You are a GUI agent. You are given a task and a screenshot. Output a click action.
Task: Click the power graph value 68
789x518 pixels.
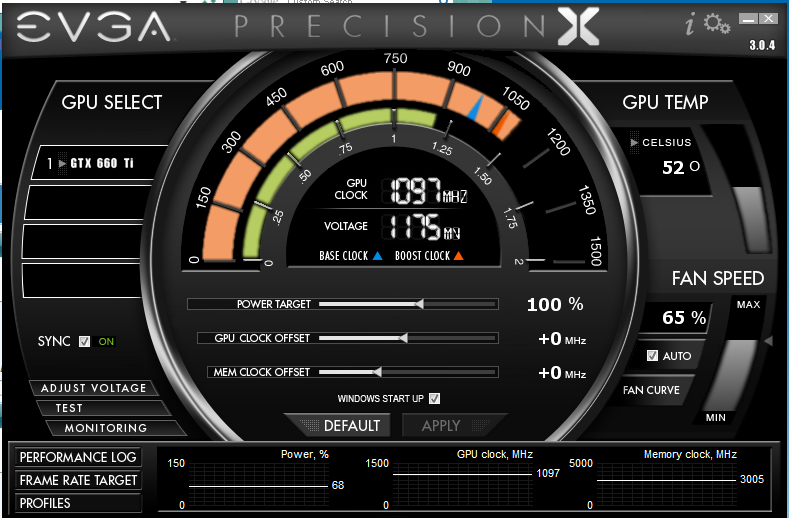pos(338,485)
